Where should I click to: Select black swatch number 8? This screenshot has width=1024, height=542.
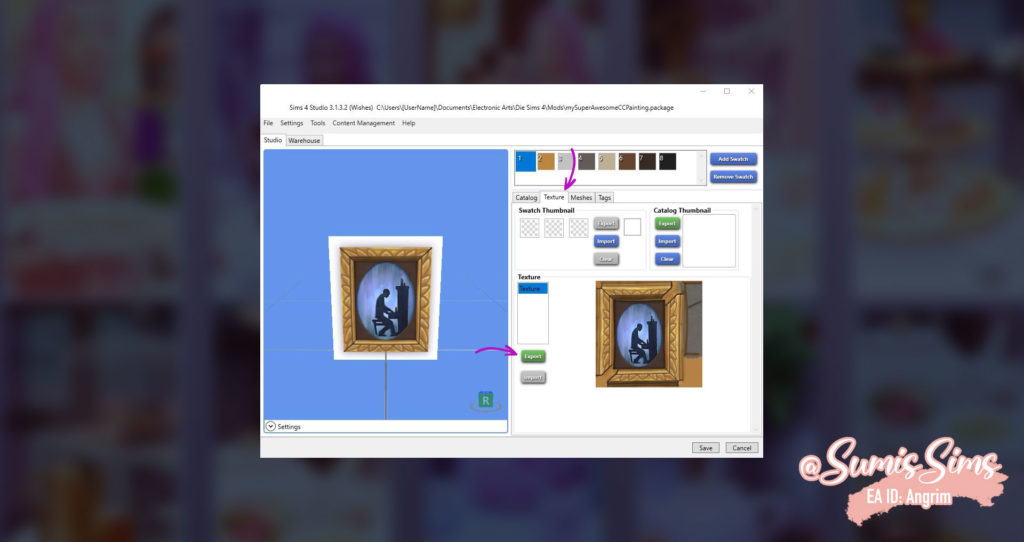click(x=667, y=161)
